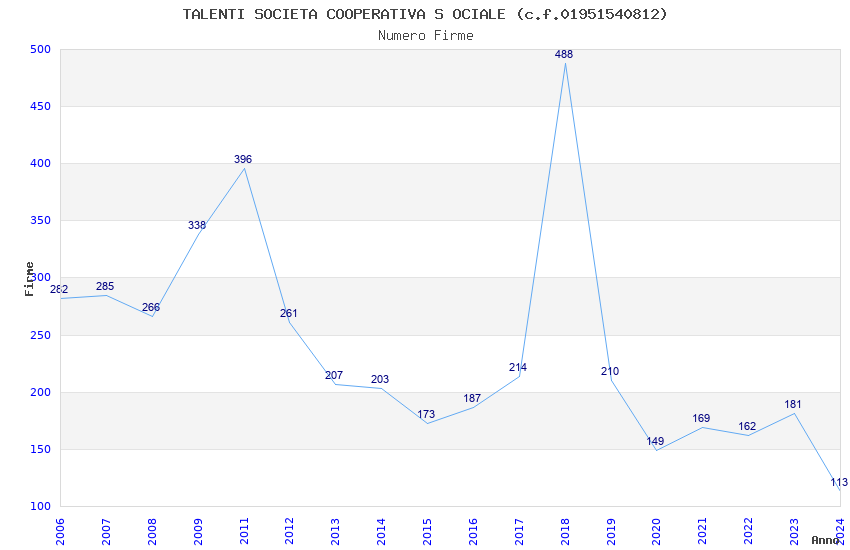Click the x-axis year label 2006
Image resolution: width=850 pixels, height=550 pixels.
[60, 532]
